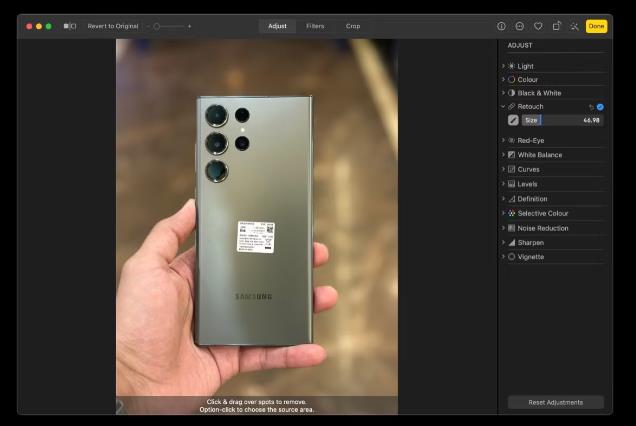Click Revert to Original
The image size is (636, 426).
[113, 26]
